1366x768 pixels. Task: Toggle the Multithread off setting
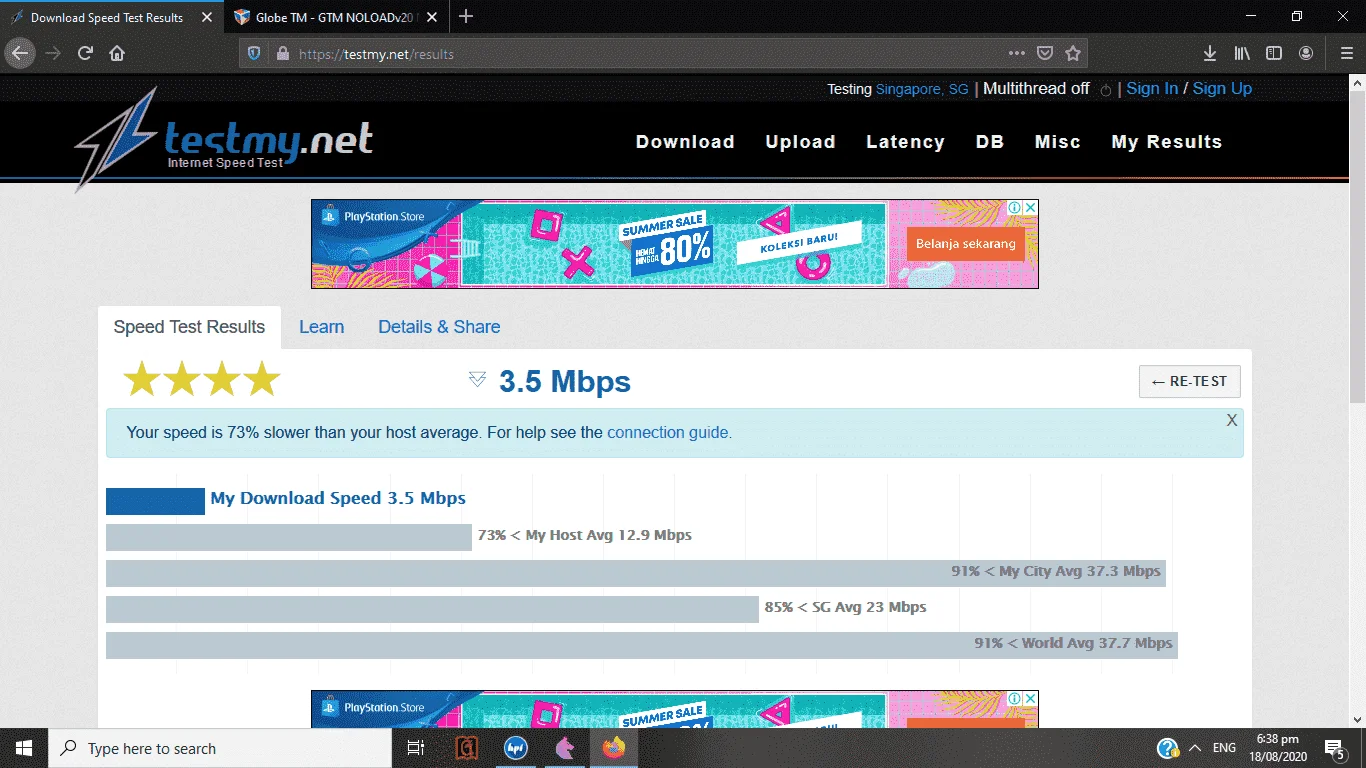(1036, 88)
